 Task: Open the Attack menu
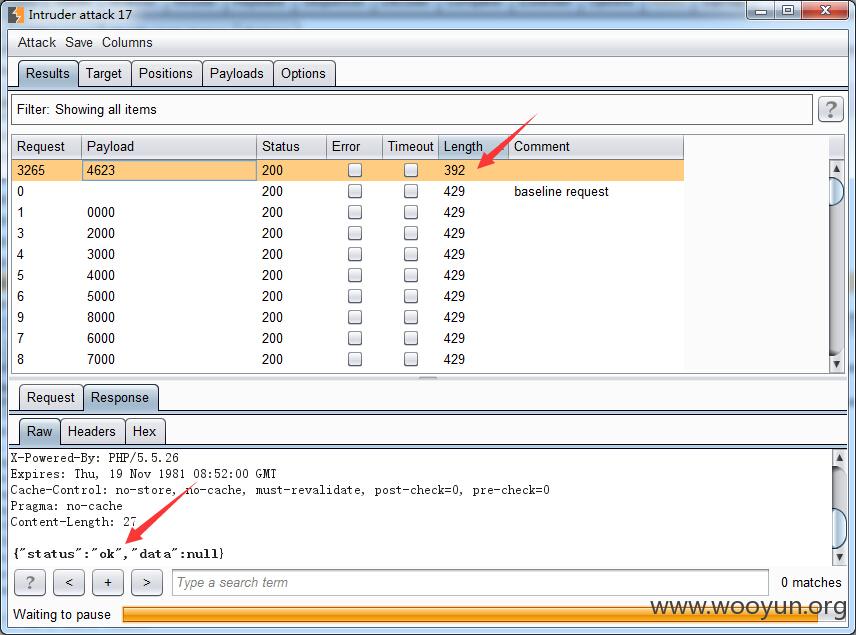pos(37,43)
